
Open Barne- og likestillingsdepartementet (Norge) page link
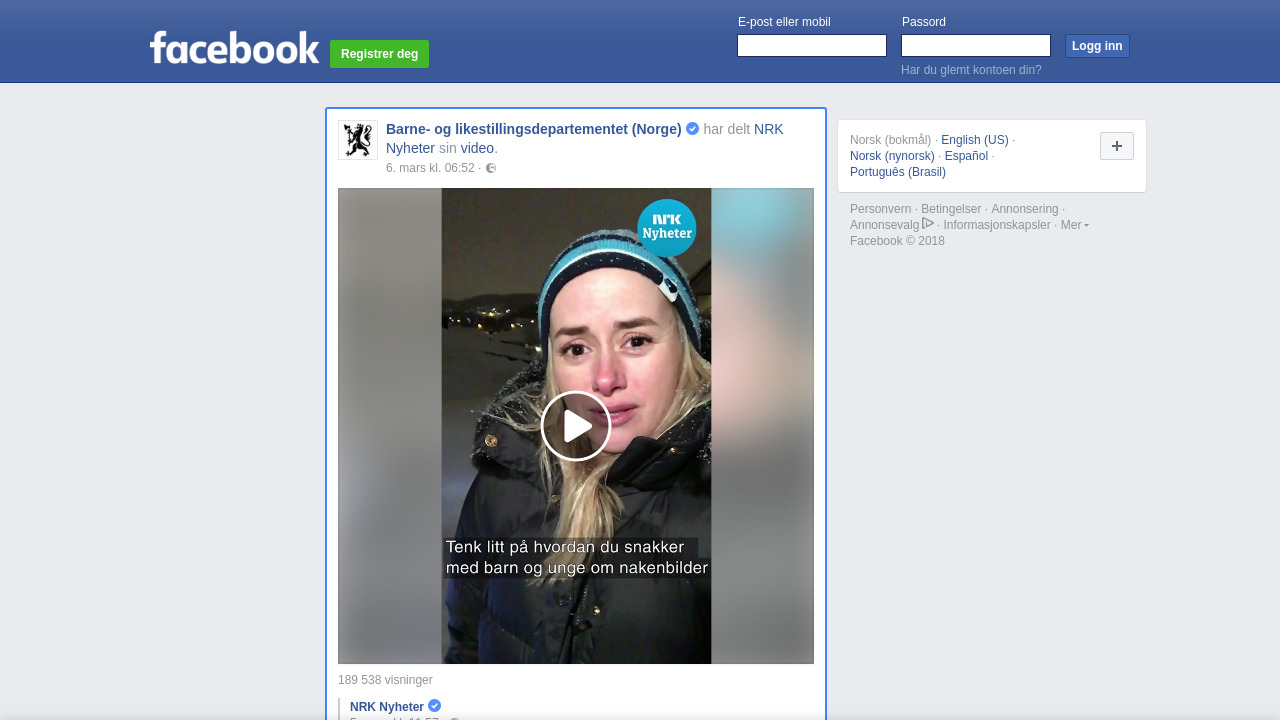(534, 129)
